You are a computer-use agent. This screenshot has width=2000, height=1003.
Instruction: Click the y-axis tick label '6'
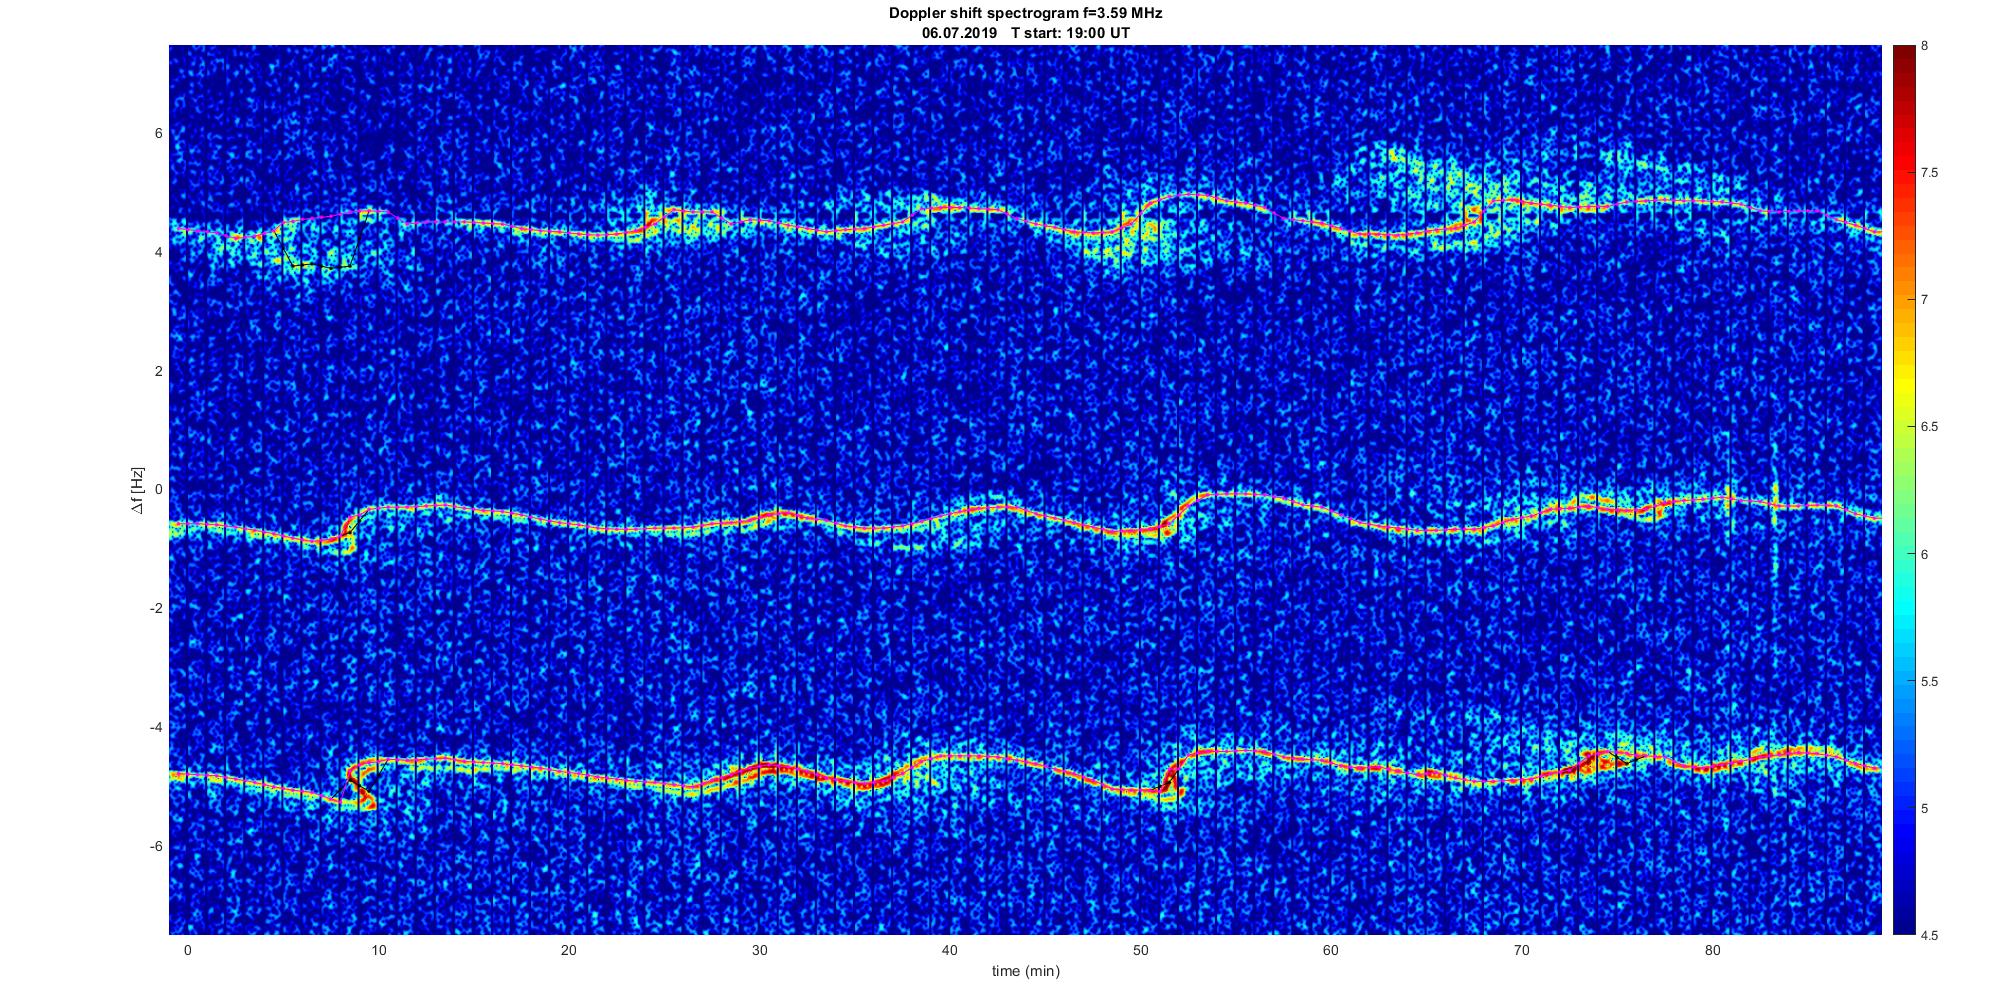[158, 133]
